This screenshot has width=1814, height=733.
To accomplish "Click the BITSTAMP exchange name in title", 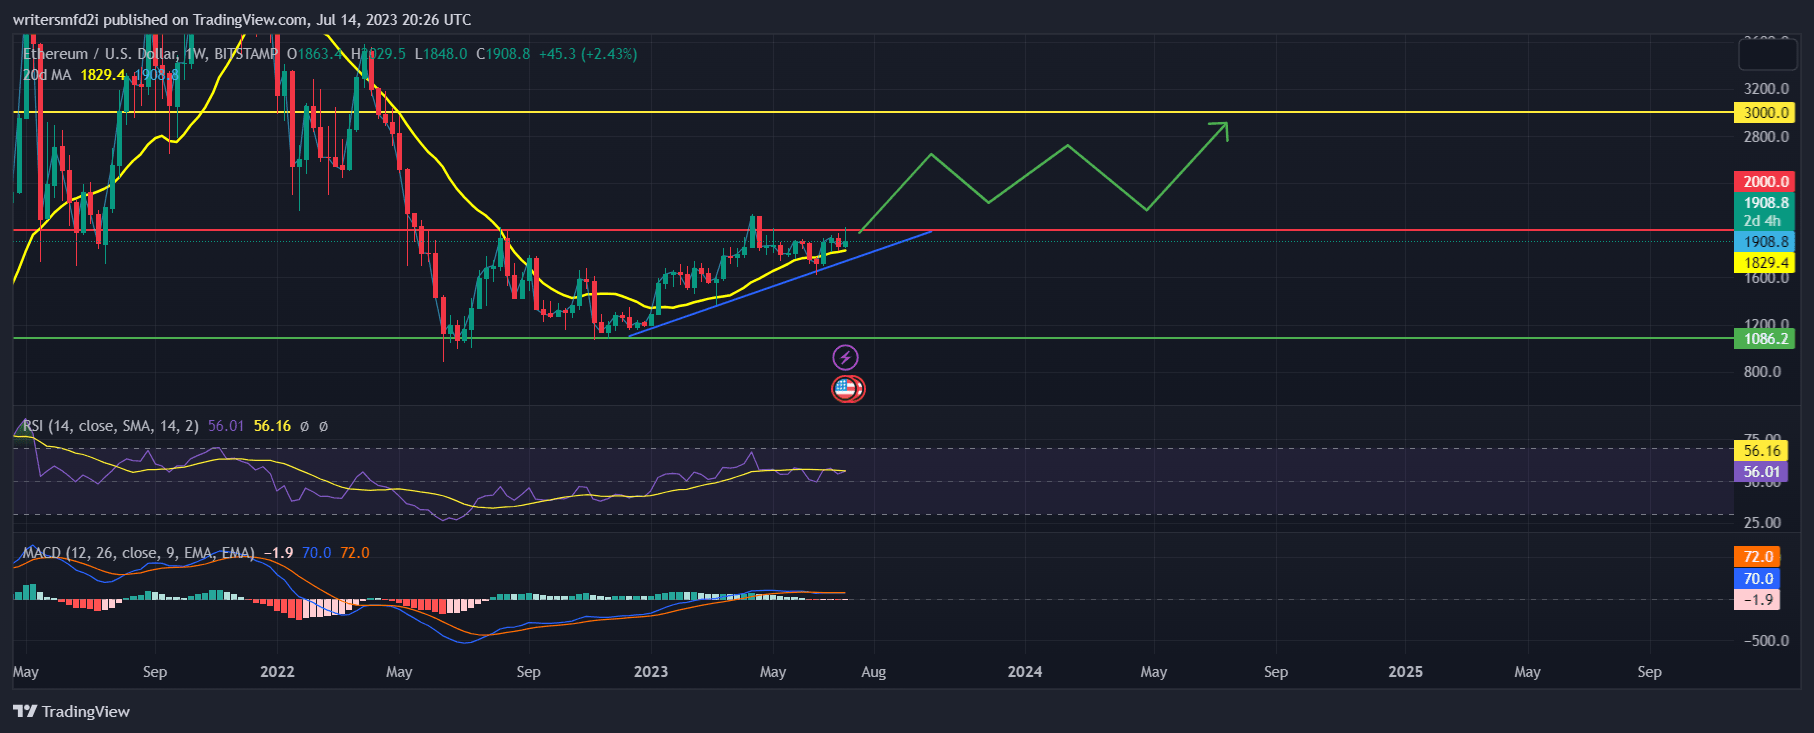I will (246, 54).
